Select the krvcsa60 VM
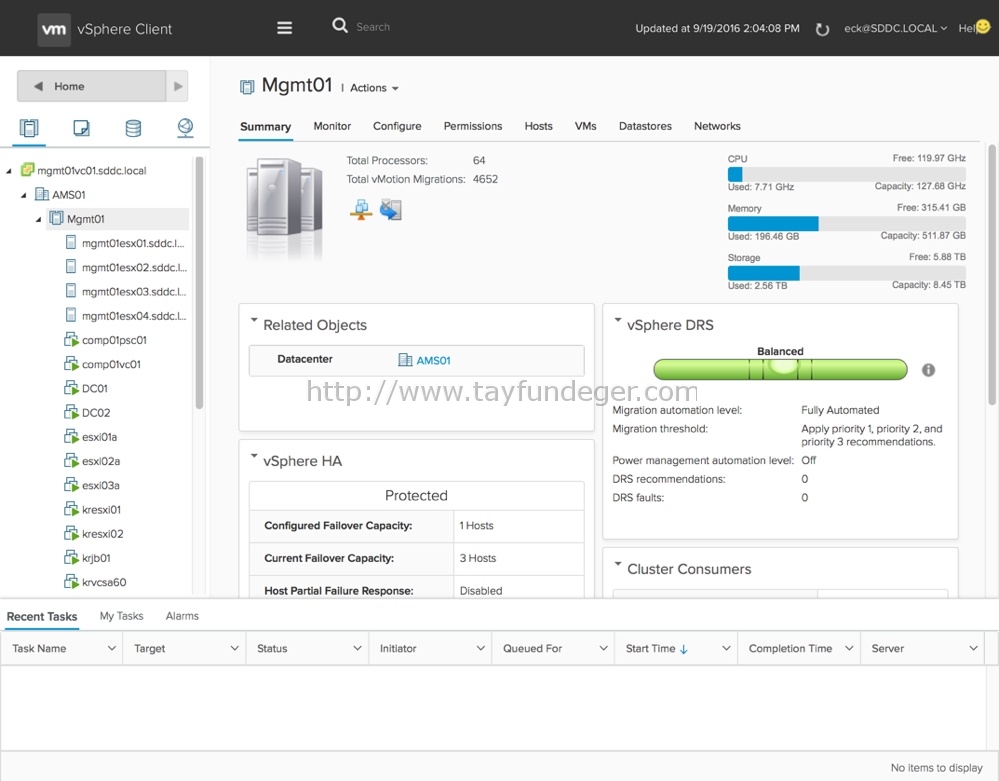The height and width of the screenshot is (781, 999). (96, 582)
